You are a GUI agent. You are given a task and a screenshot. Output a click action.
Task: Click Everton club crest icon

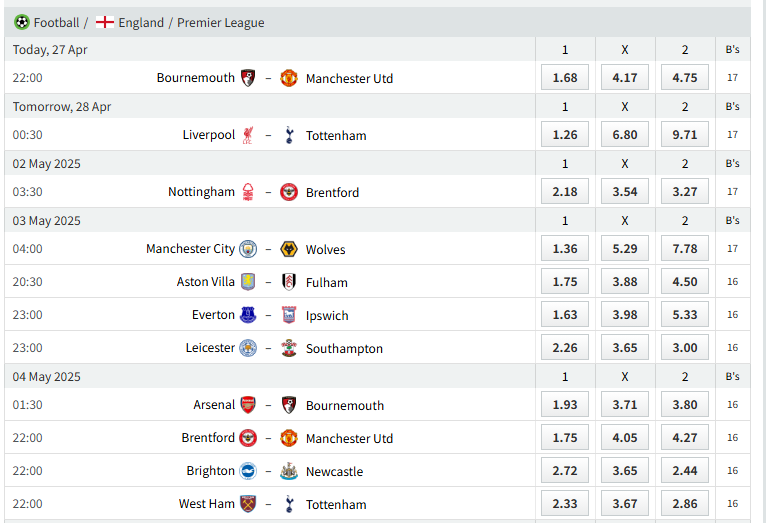point(247,315)
